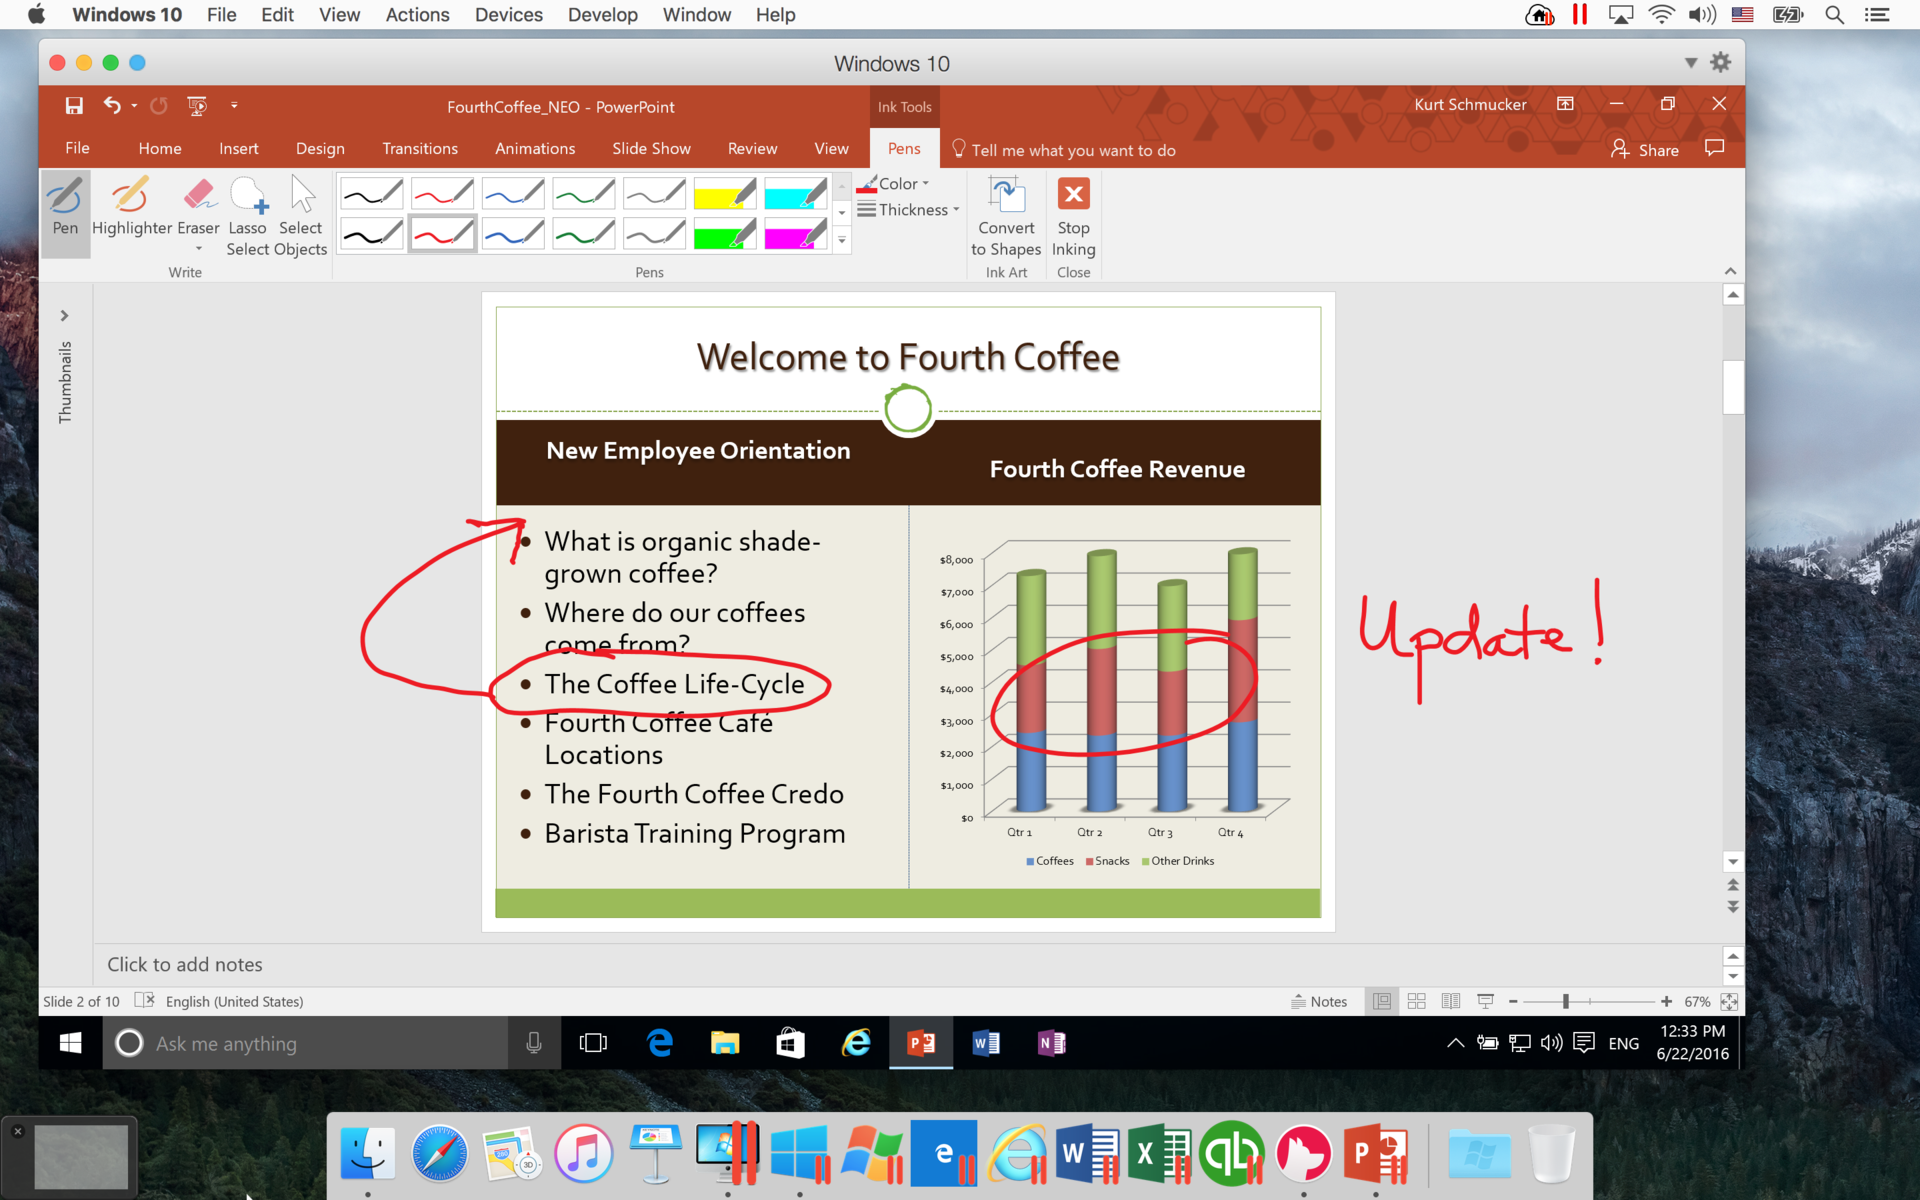Fit slide to current window
This screenshot has height=1200, width=1920.
[1729, 1001]
